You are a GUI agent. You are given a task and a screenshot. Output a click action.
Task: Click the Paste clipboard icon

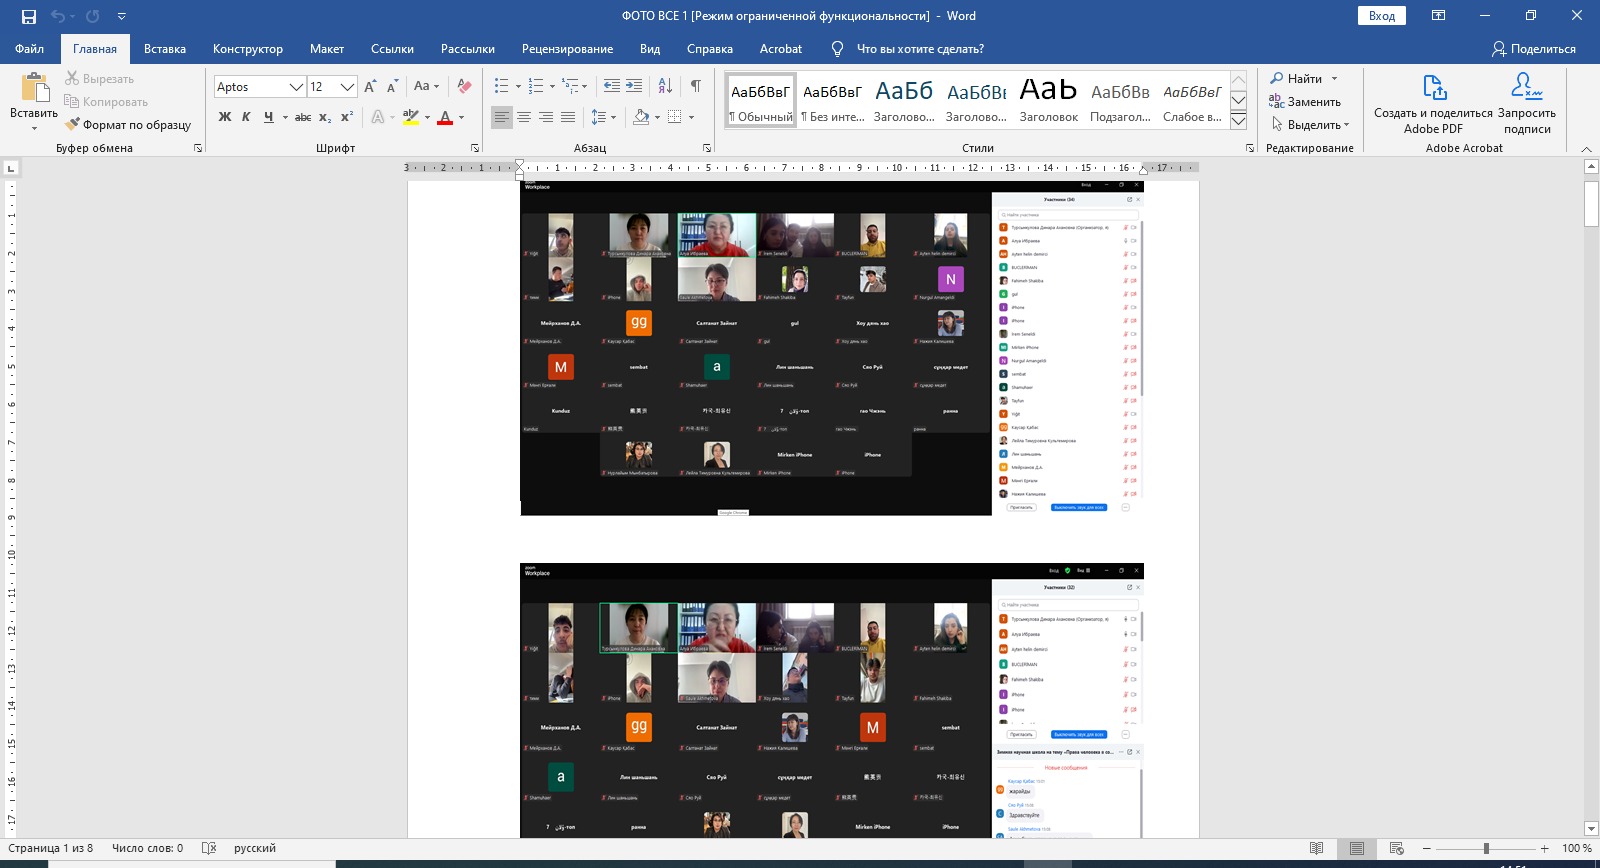pyautogui.click(x=35, y=88)
